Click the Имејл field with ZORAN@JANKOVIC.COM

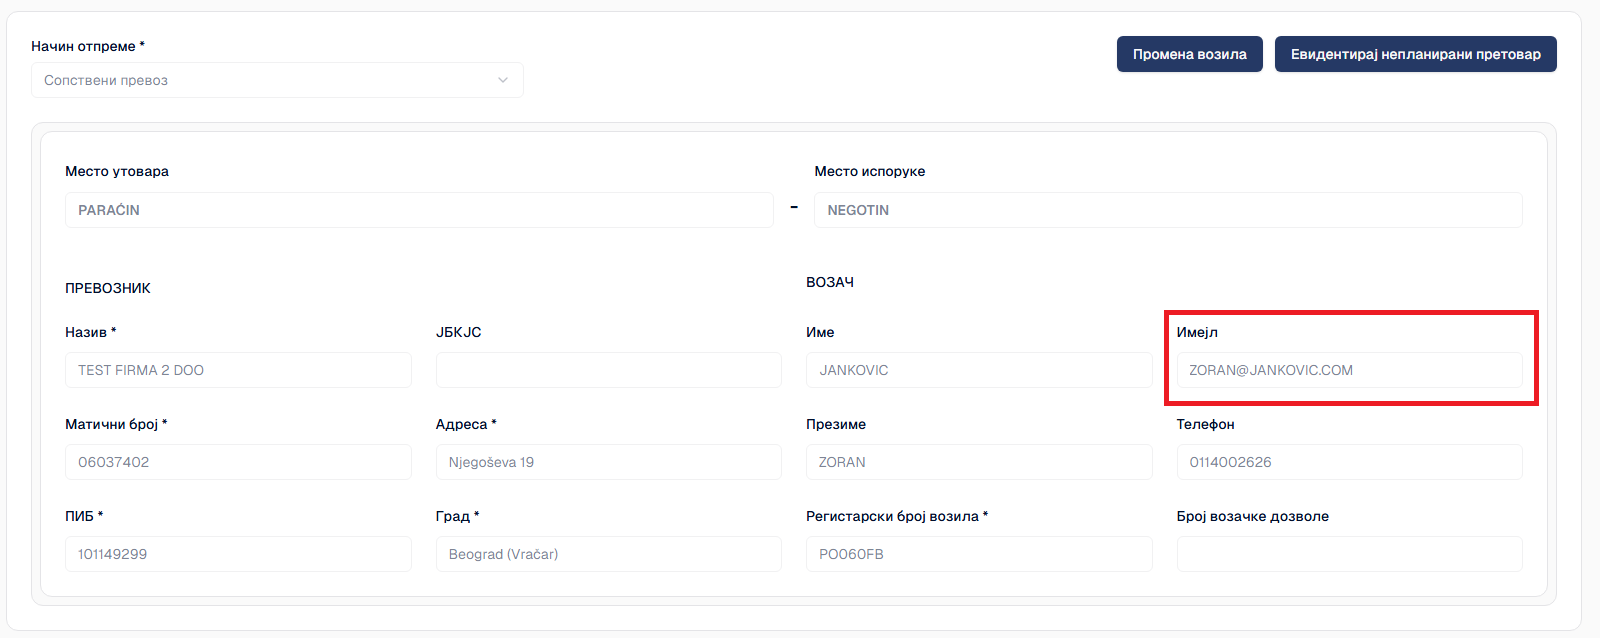[x=1348, y=370]
